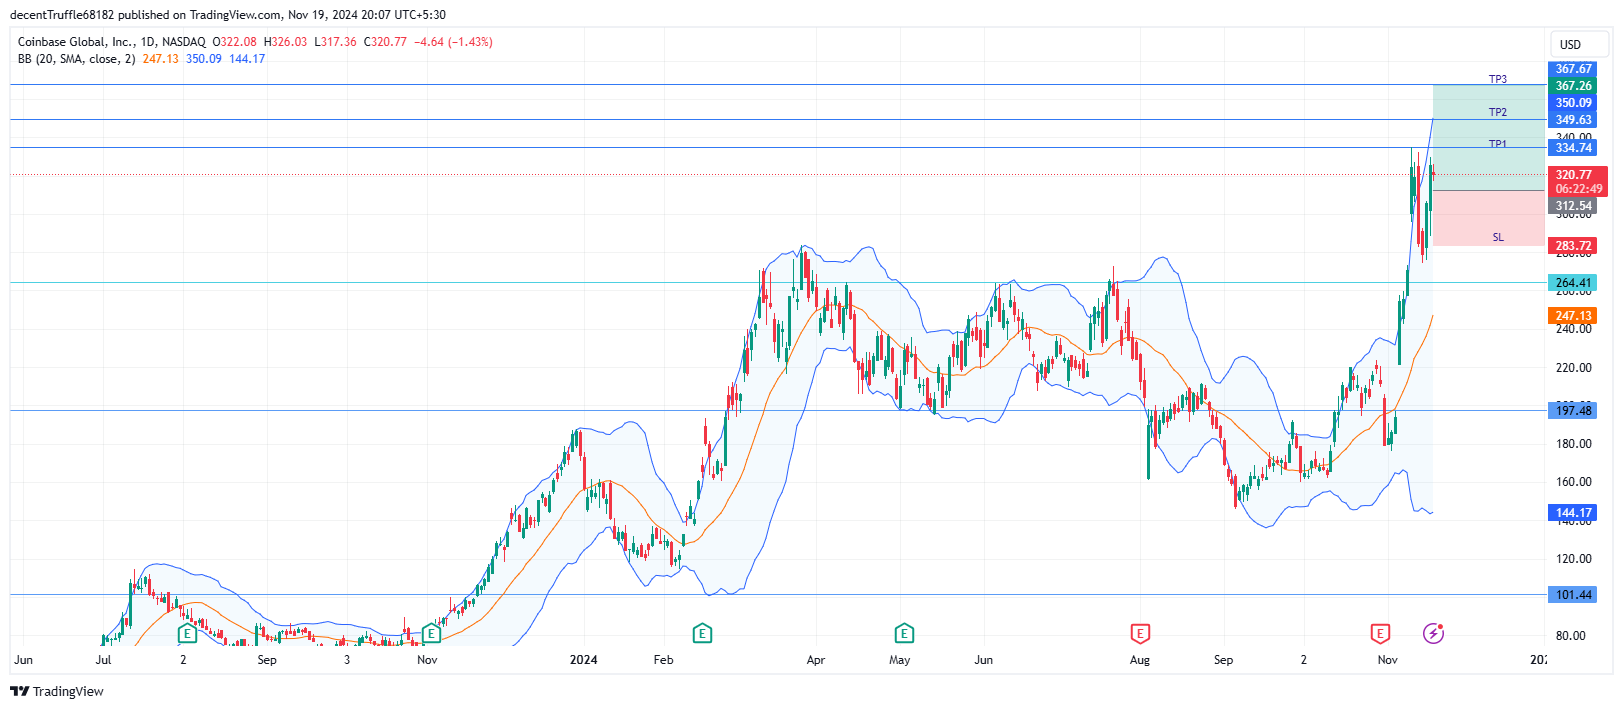Viewport: 1623px width, 709px height.
Task: Click the red earnings marker above Aug
Action: click(1140, 633)
